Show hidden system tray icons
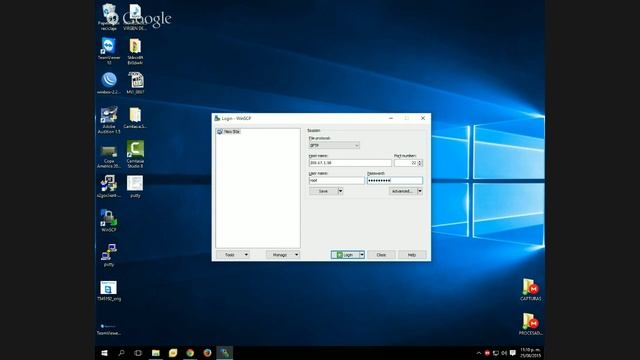Screen dimensions: 640x360 [479, 353]
